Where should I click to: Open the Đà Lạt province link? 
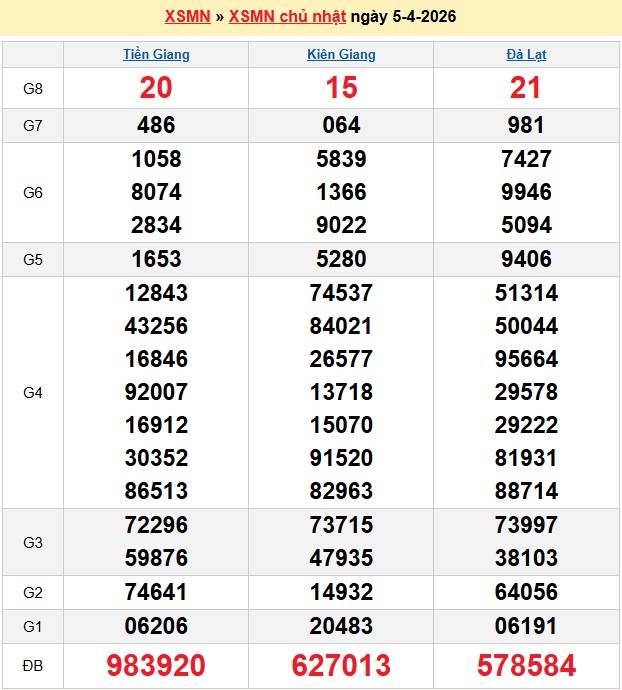click(526, 54)
